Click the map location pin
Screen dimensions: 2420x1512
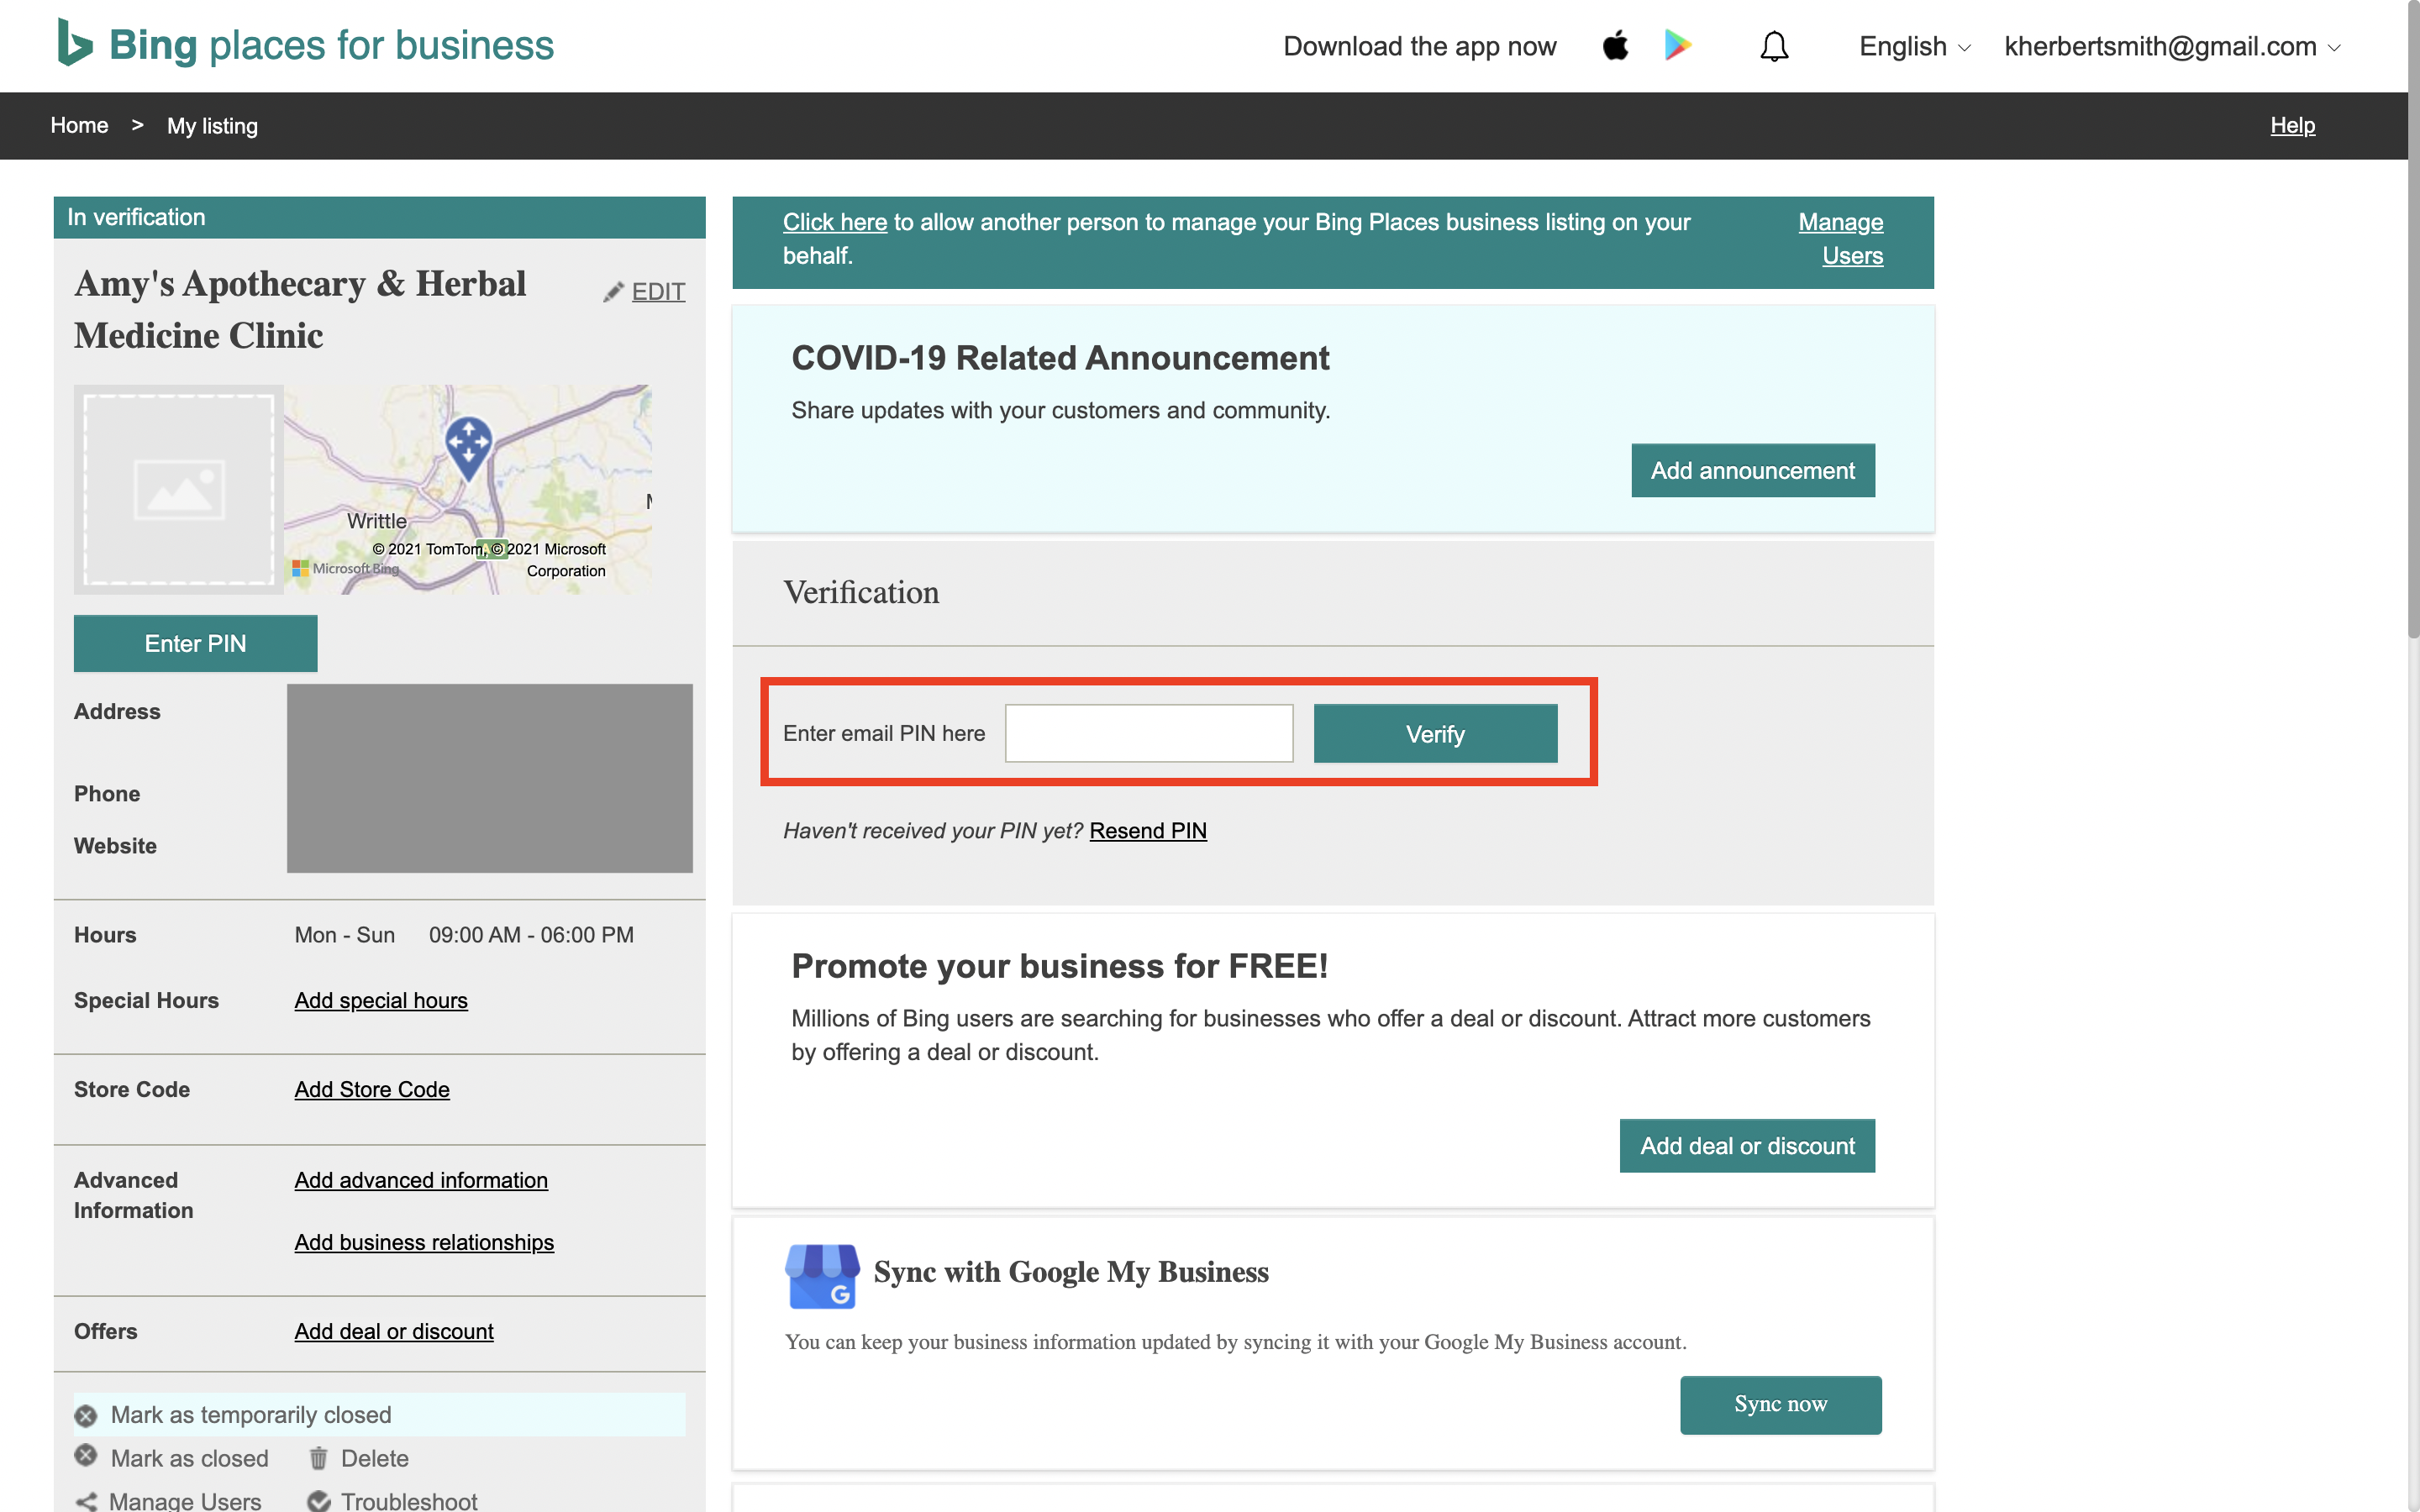[x=468, y=448]
